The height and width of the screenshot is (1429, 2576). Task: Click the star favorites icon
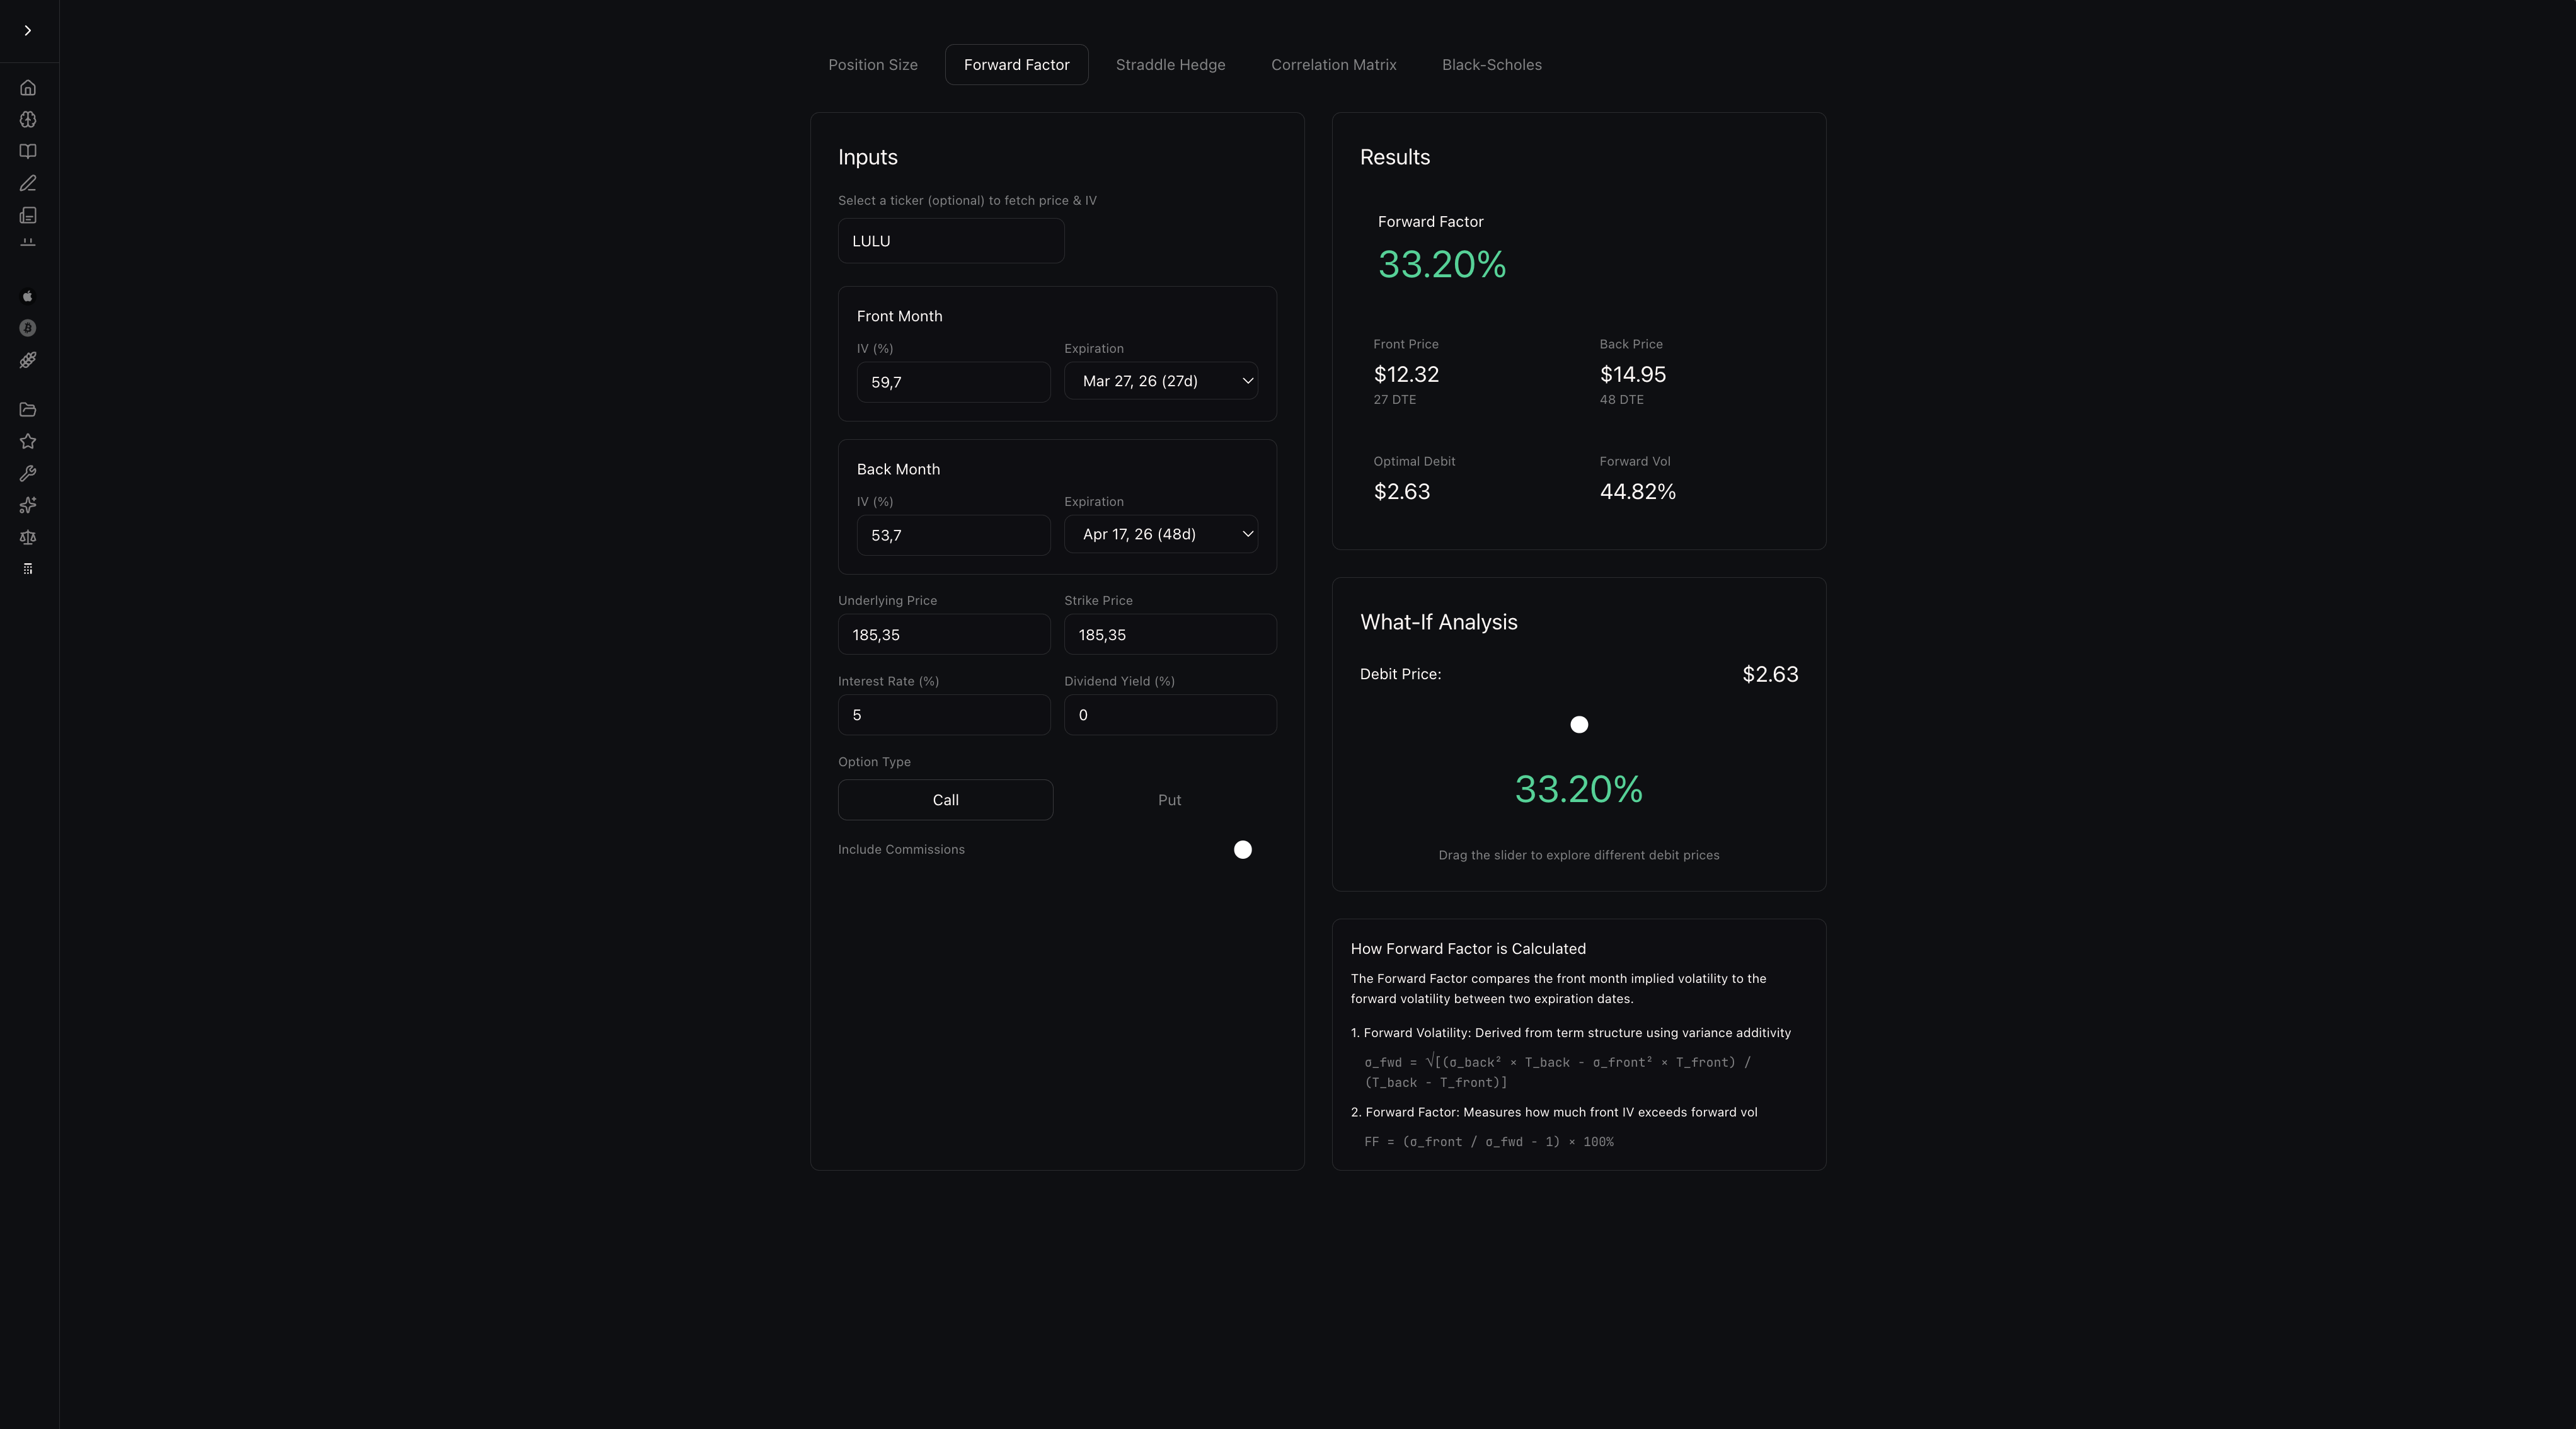(x=28, y=441)
